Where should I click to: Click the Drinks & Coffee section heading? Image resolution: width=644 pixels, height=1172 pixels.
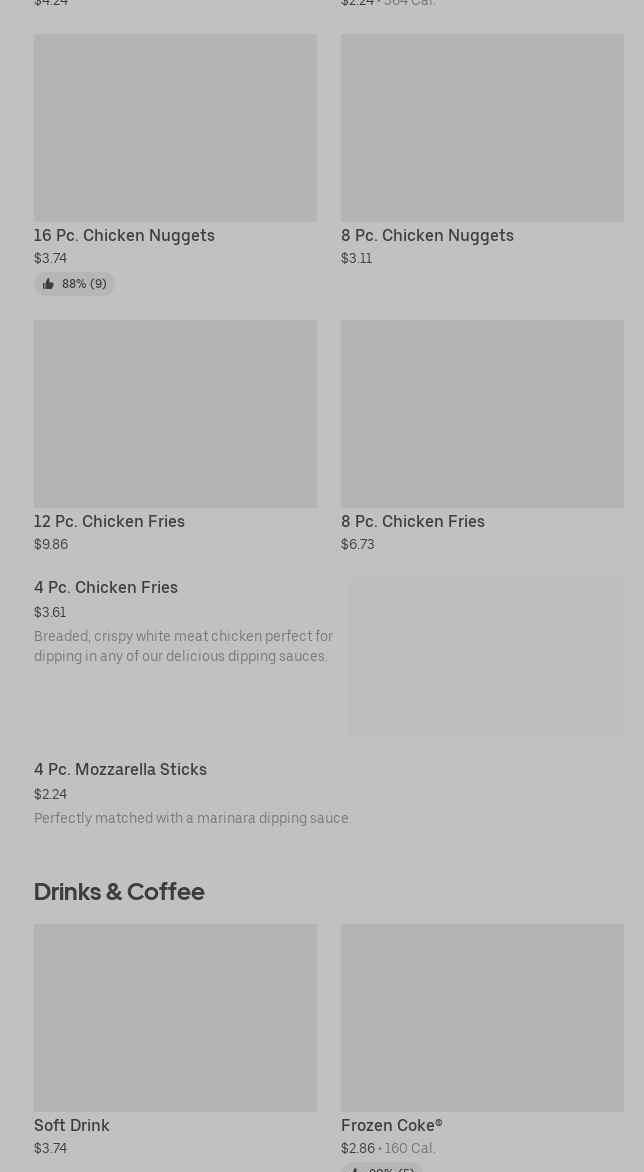119,891
